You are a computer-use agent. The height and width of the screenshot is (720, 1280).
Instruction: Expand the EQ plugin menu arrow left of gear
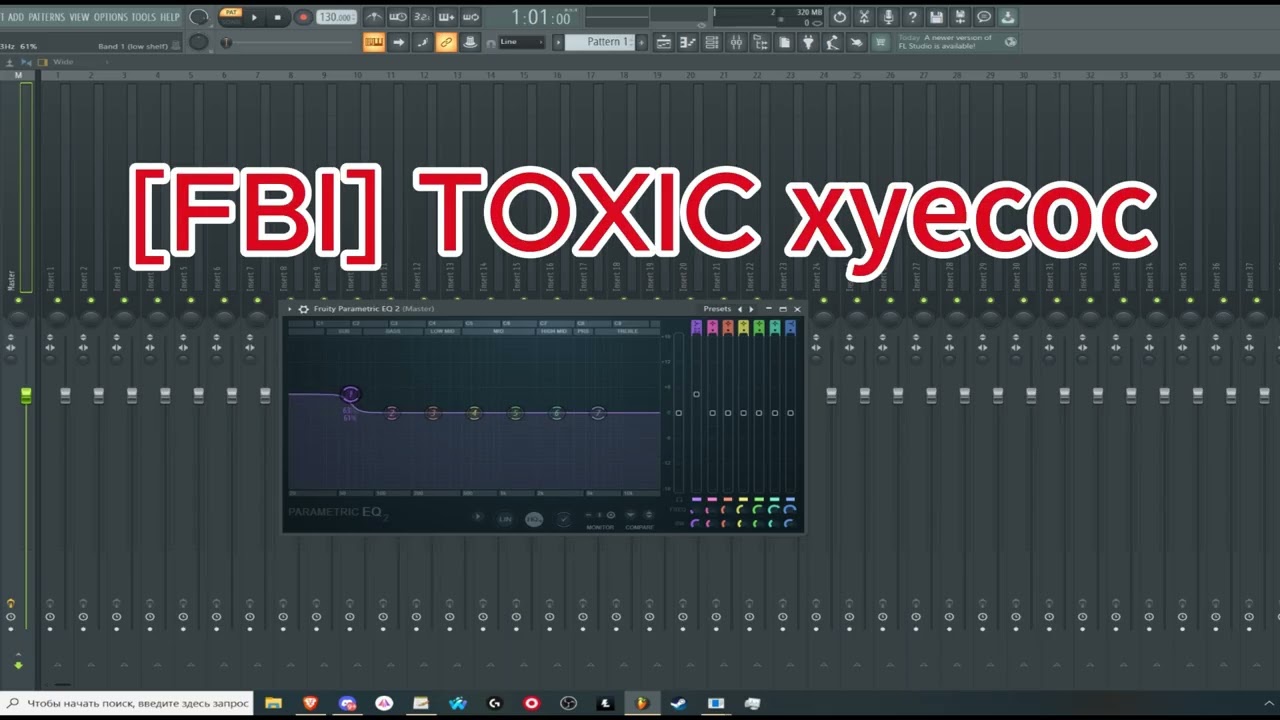click(x=290, y=309)
